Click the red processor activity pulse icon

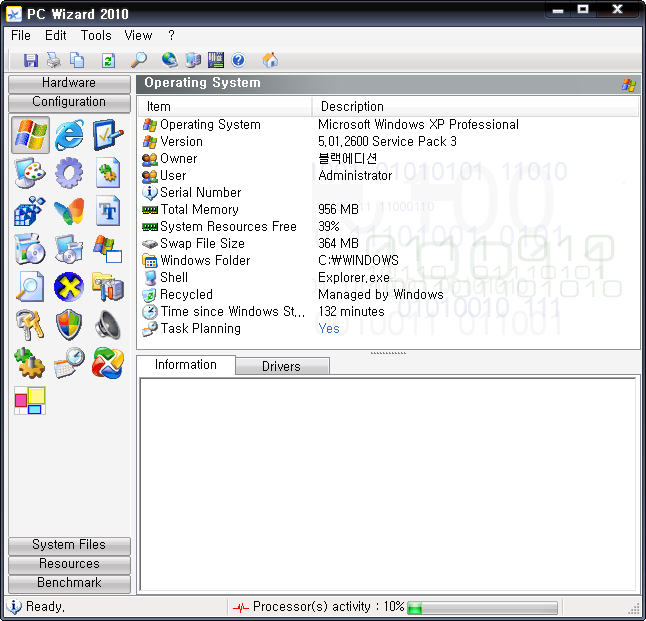click(241, 607)
